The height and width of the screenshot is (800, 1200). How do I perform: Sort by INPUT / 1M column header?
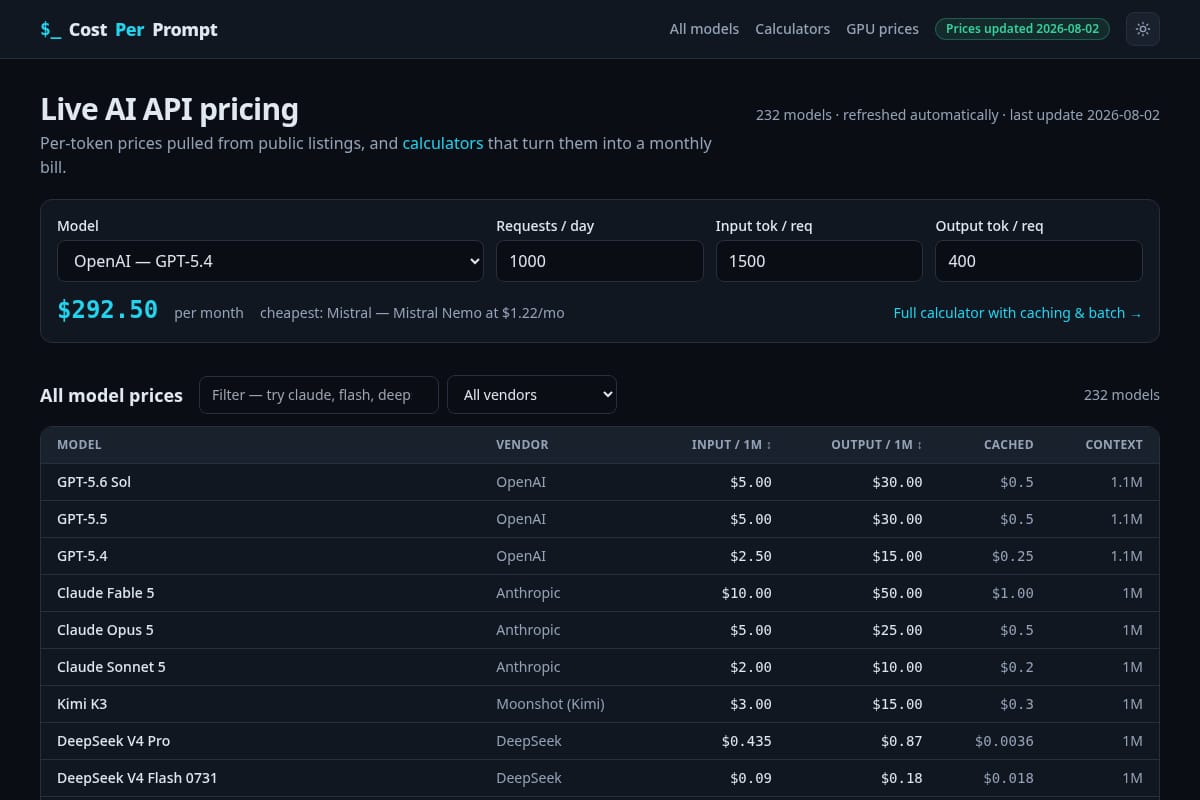pyautogui.click(x=731, y=445)
